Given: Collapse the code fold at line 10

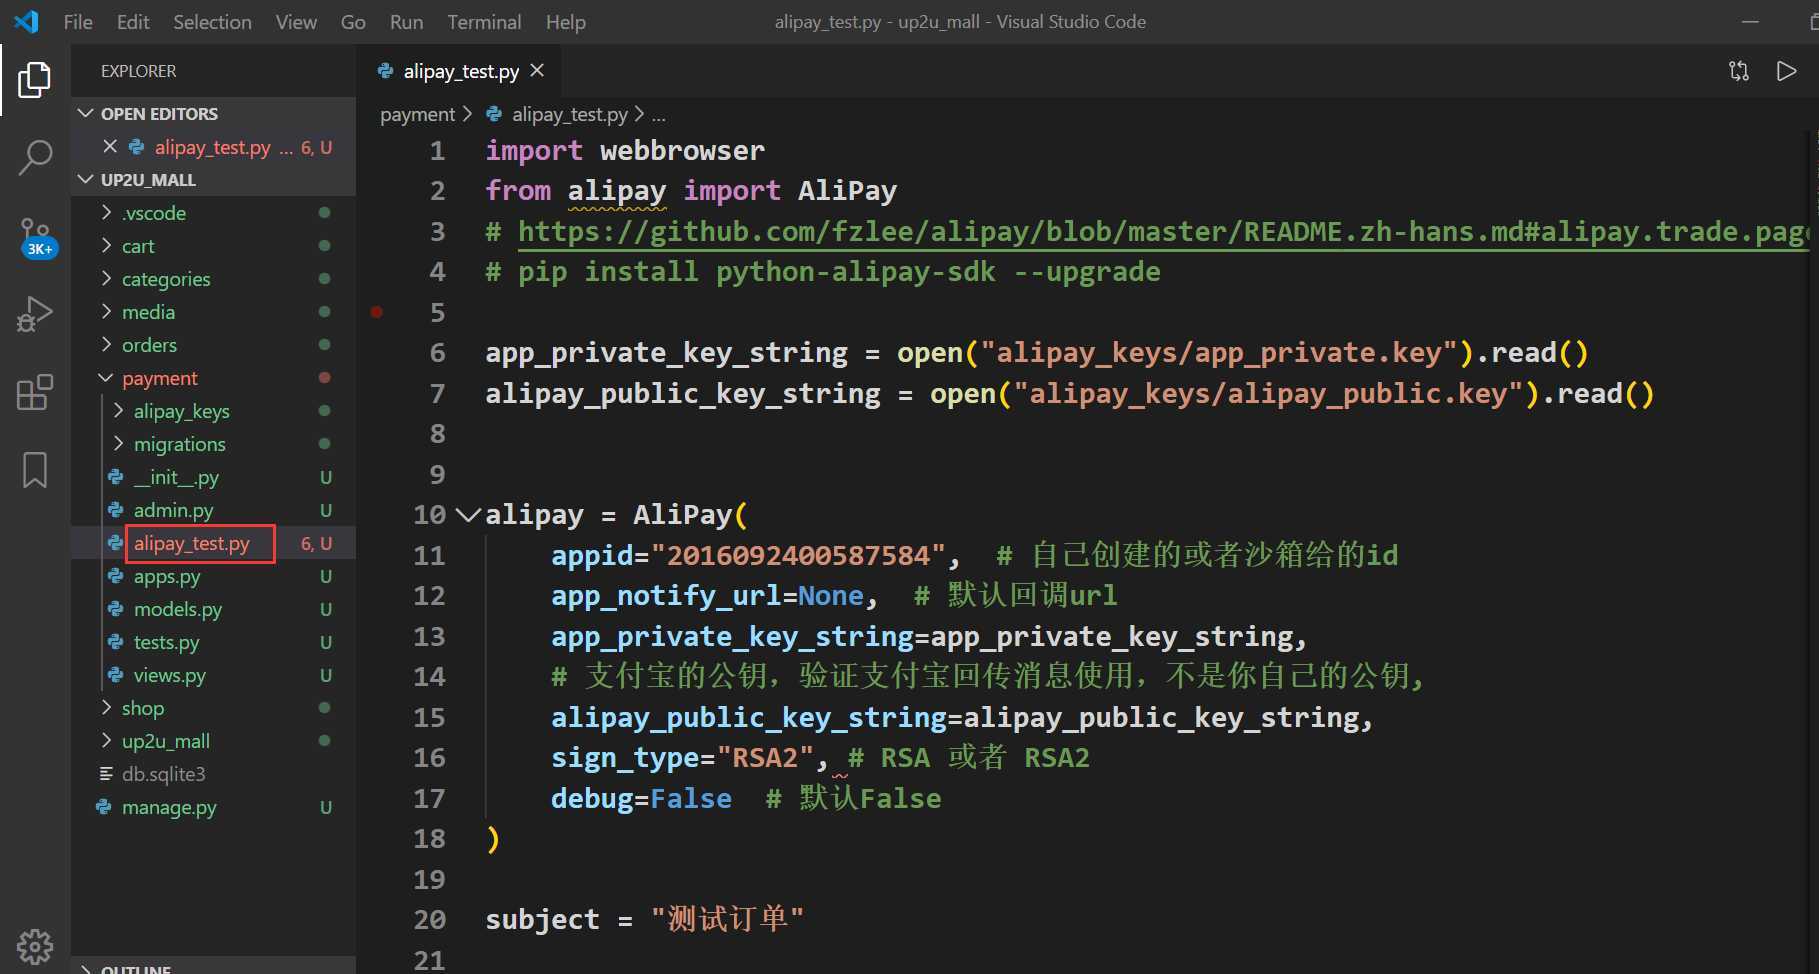Looking at the screenshot, I should [x=467, y=515].
